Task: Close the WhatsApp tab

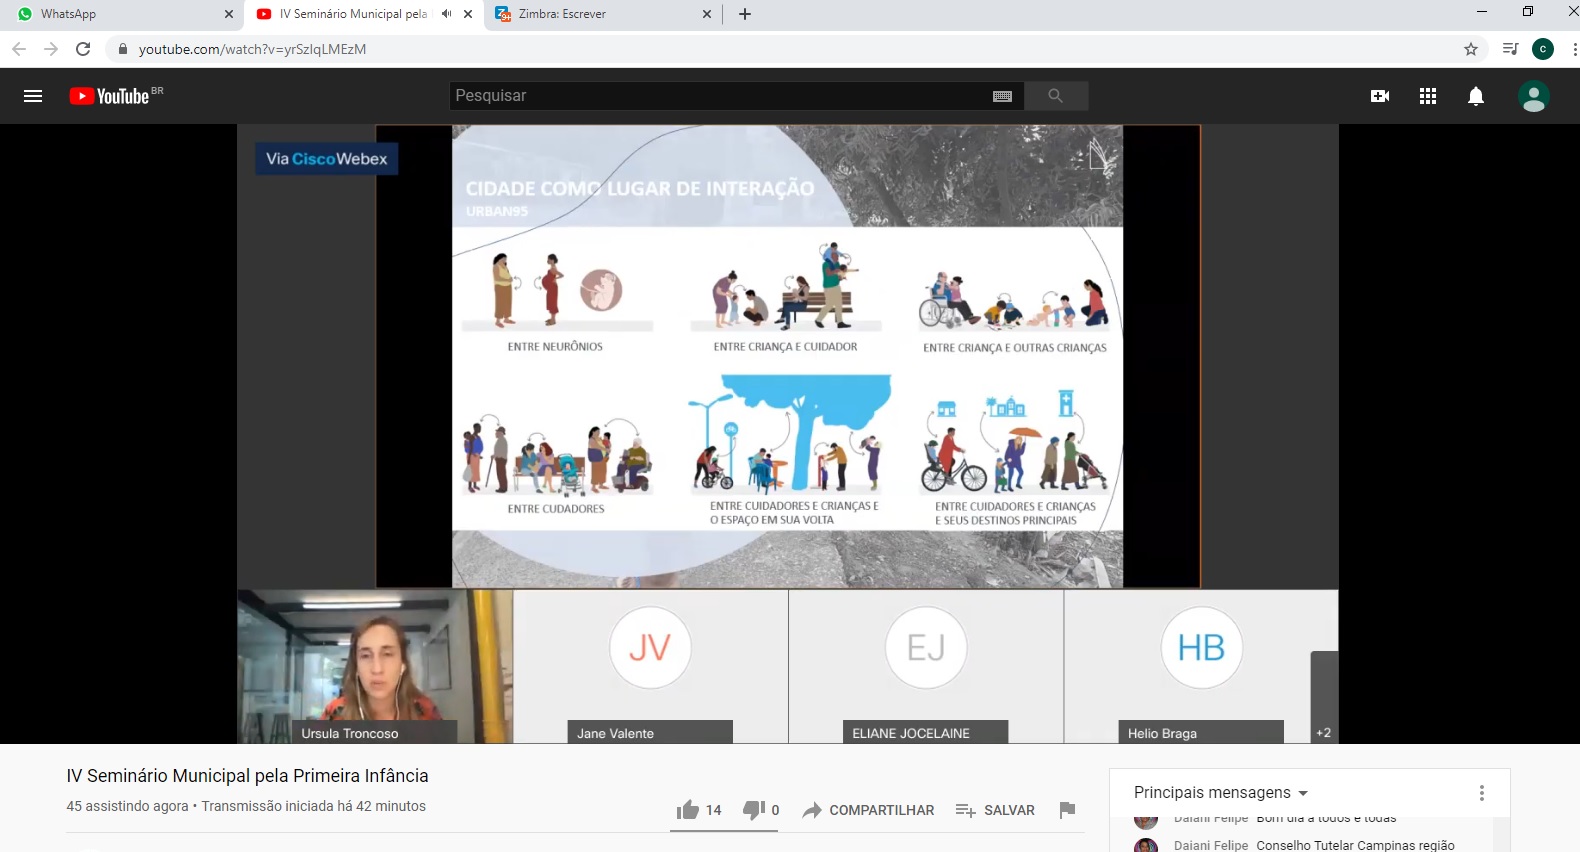Action: pos(229,14)
